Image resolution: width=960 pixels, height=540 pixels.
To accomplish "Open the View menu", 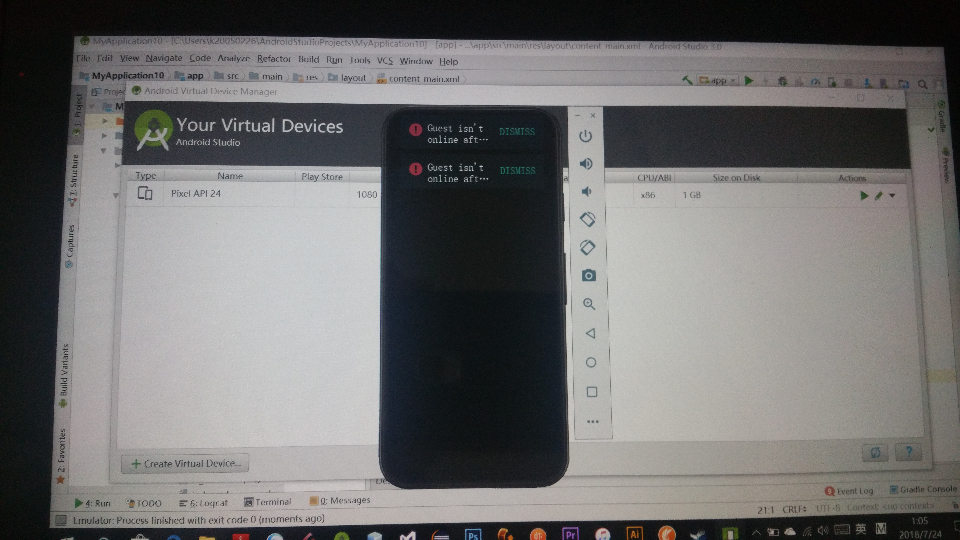I will pyautogui.click(x=129, y=58).
